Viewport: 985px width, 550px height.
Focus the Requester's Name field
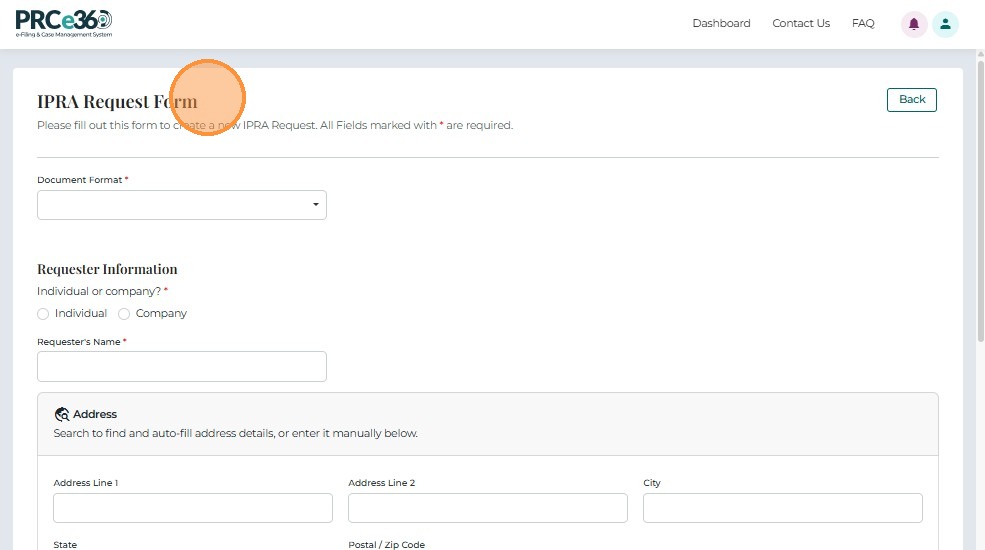pyautogui.click(x=182, y=367)
